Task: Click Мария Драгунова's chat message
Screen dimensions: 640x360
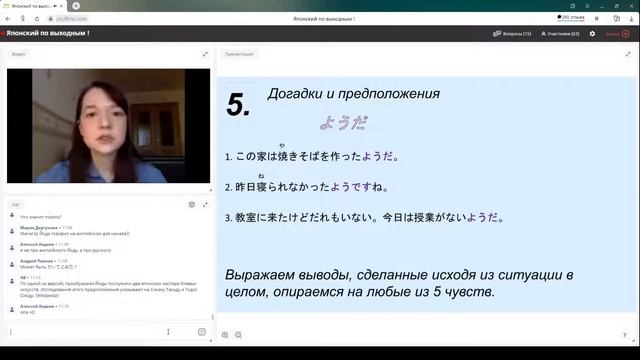Action: click(75, 233)
